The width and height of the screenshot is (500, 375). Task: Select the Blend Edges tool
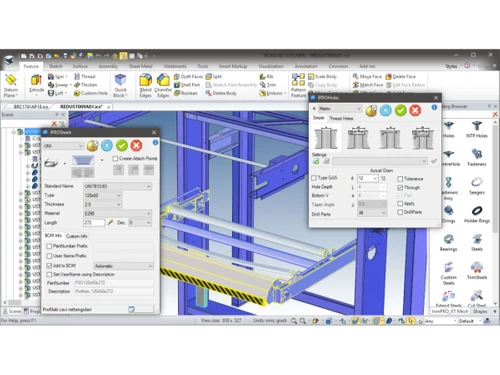click(146, 86)
